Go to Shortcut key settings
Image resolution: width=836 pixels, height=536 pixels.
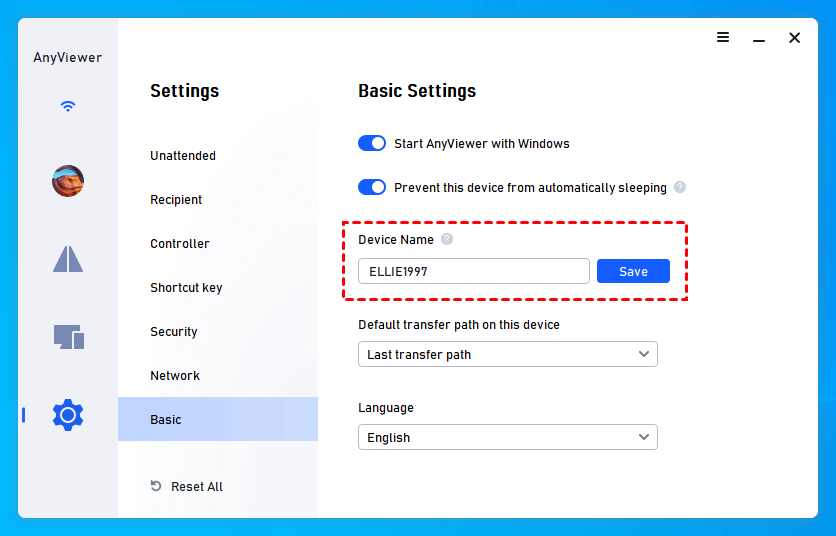tap(186, 287)
